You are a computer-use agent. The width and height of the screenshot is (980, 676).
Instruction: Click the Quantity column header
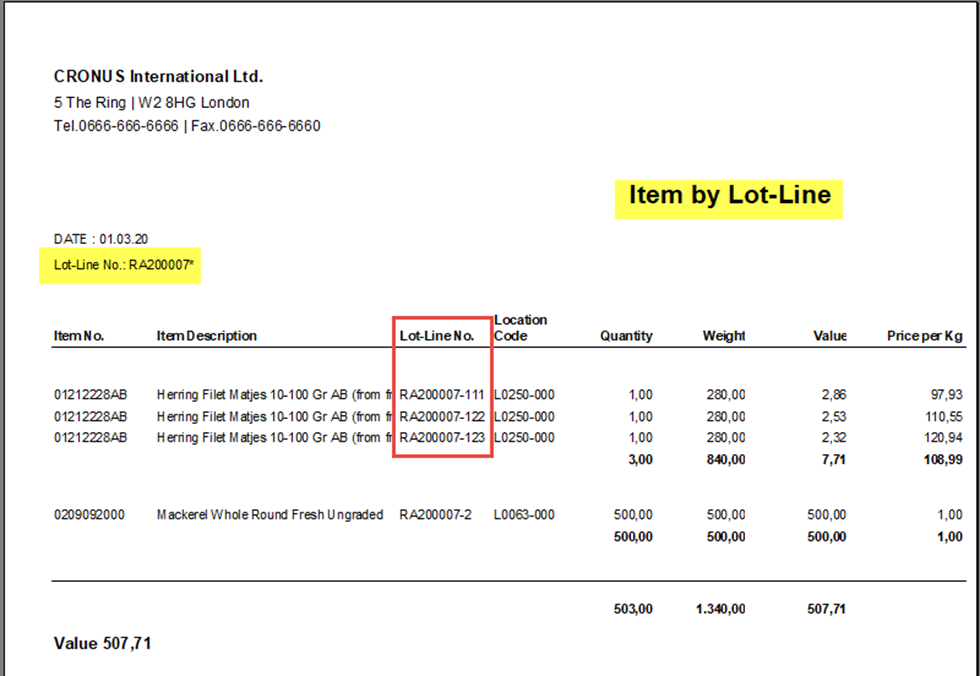[626, 336]
